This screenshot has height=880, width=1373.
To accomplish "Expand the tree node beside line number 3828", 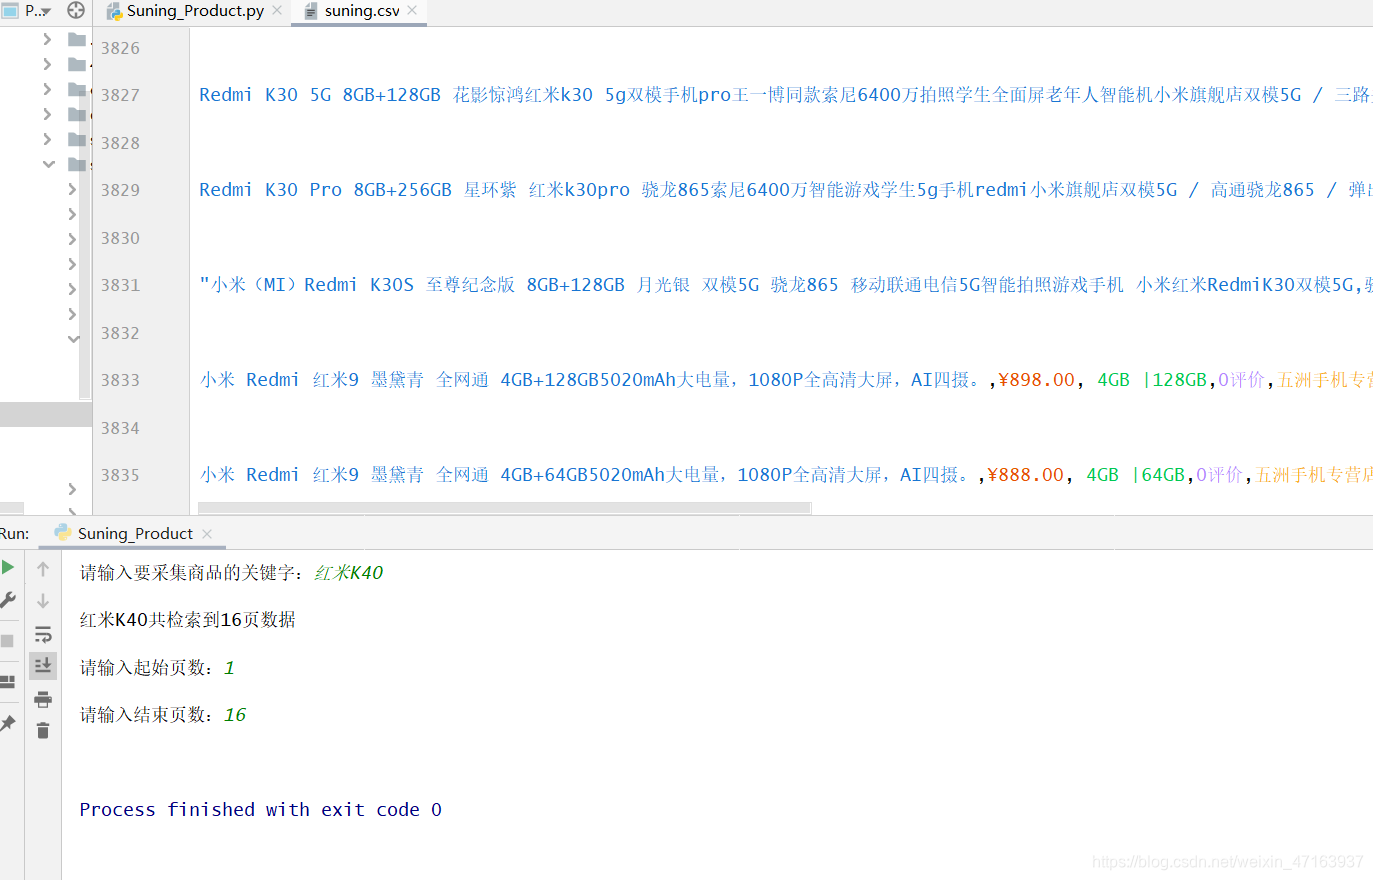I will point(47,139).
